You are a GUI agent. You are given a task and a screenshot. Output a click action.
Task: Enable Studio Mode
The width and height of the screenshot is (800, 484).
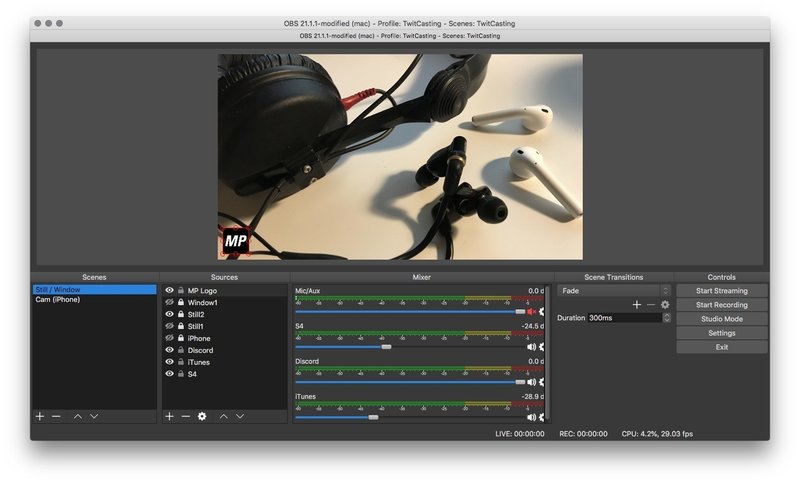click(x=721, y=319)
